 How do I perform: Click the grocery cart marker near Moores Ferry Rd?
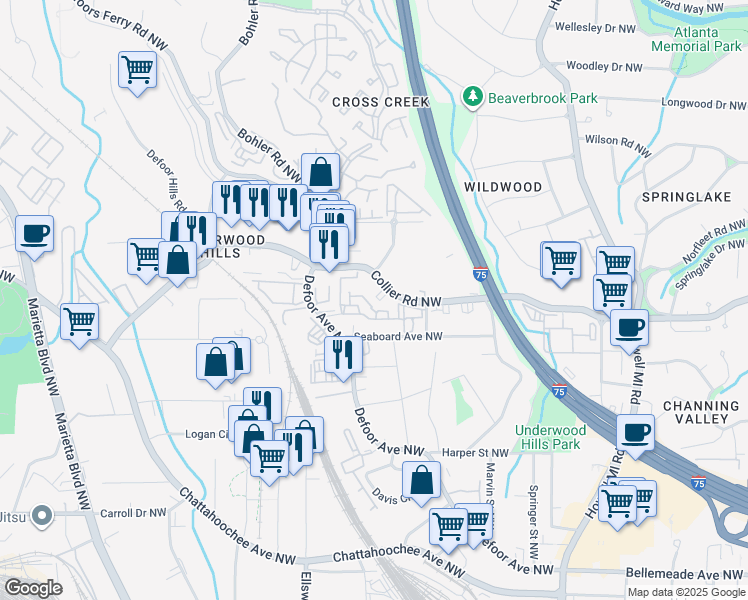138,70
